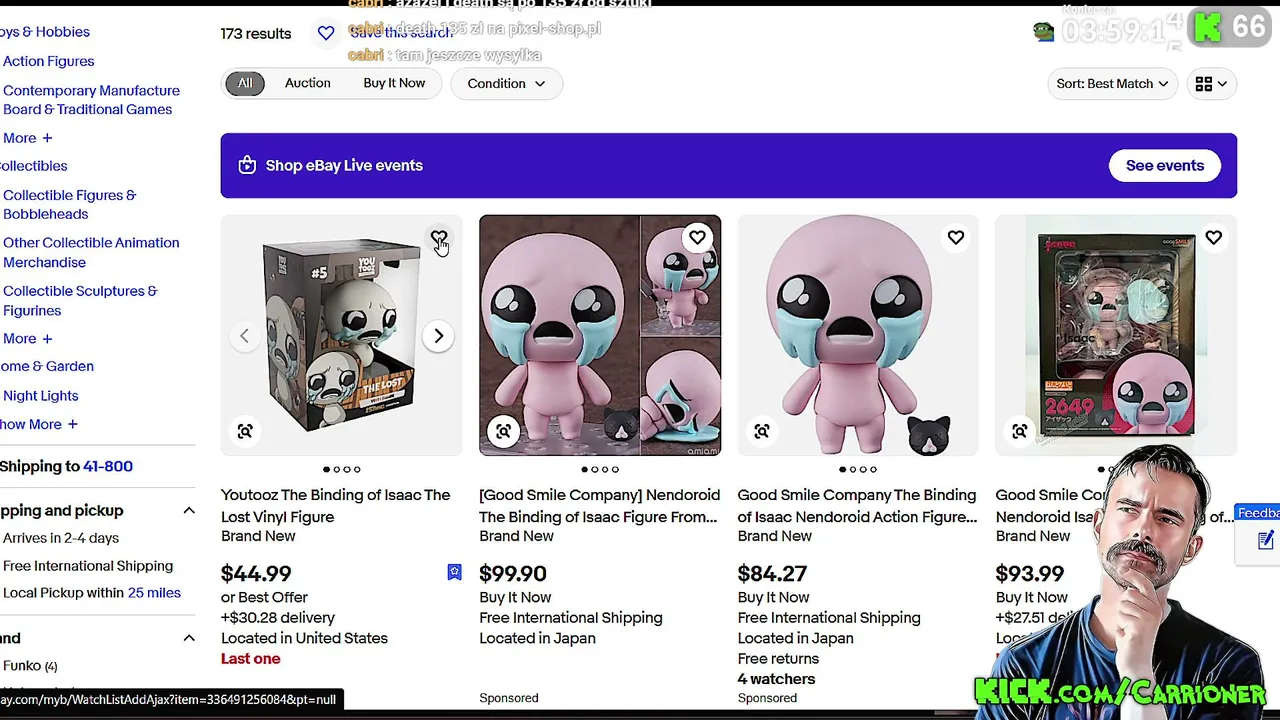
Task: Open the Condition filter dropdown
Action: (506, 84)
